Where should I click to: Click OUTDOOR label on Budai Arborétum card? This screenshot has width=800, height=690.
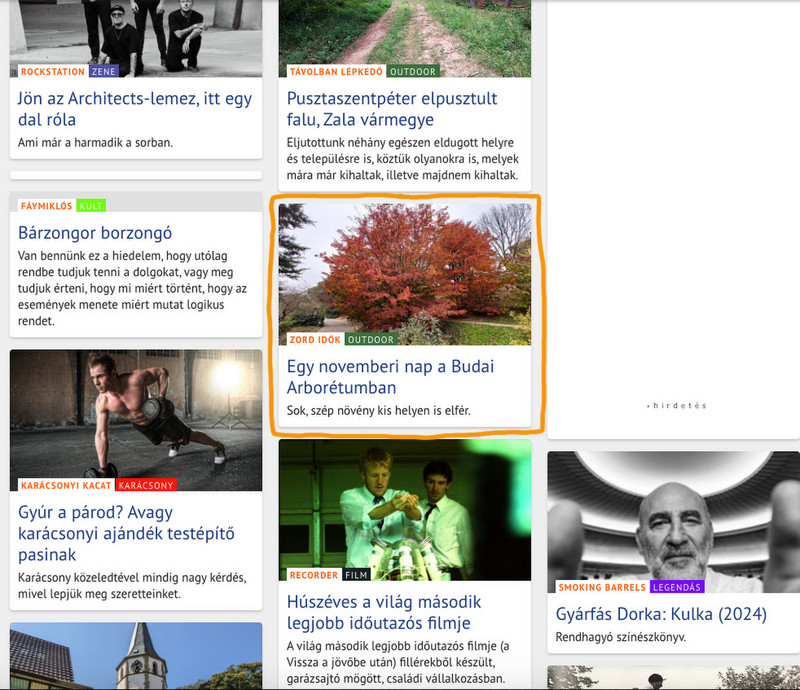click(x=371, y=339)
